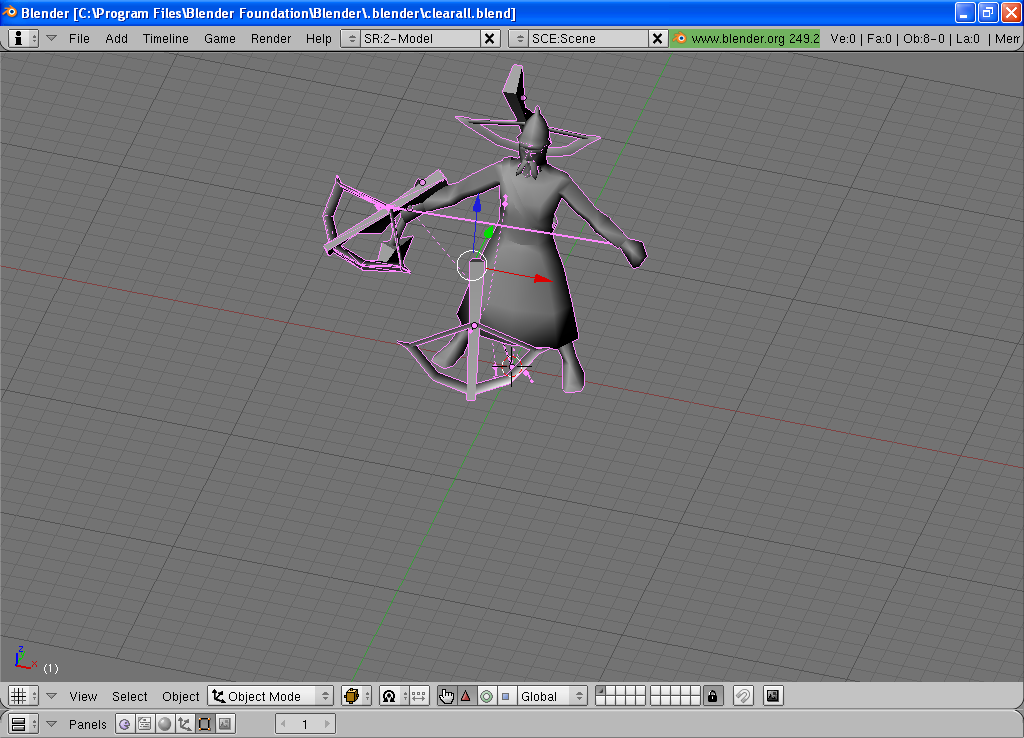Open the pivot point selector

(x=394, y=696)
